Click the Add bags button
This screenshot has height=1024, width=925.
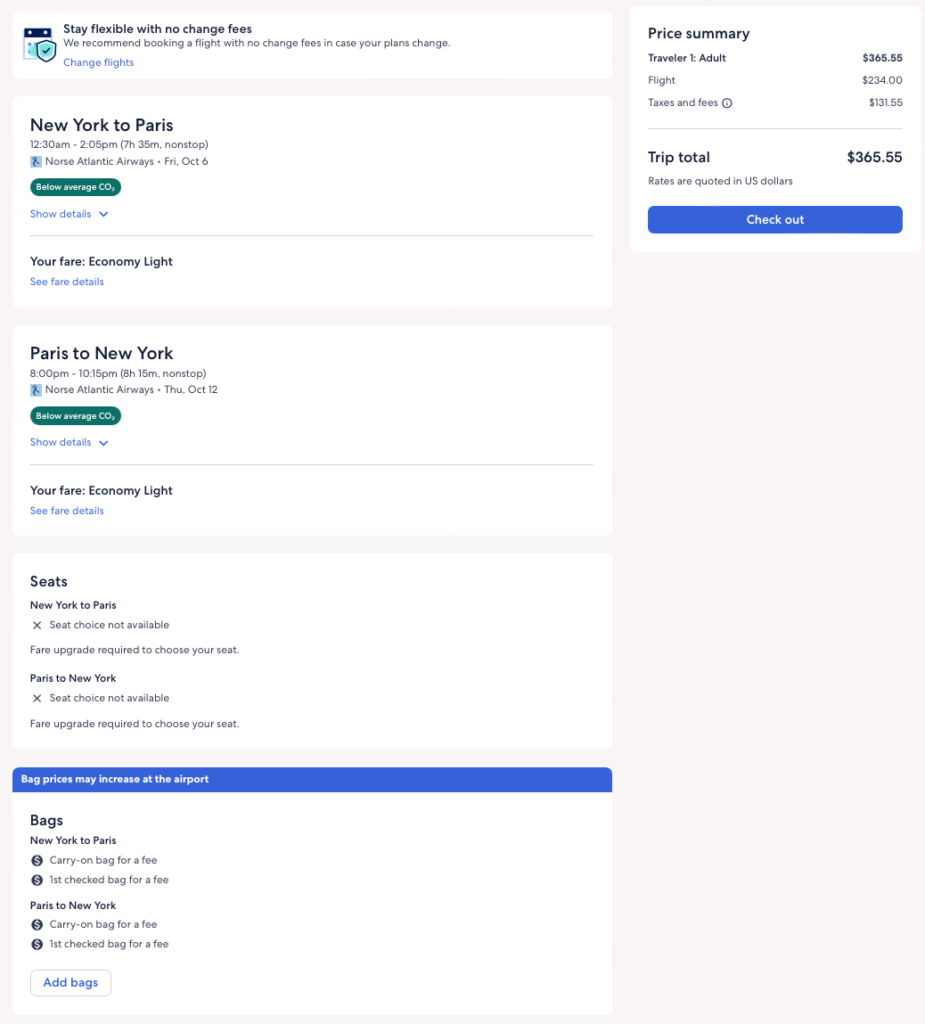pyautogui.click(x=70, y=983)
